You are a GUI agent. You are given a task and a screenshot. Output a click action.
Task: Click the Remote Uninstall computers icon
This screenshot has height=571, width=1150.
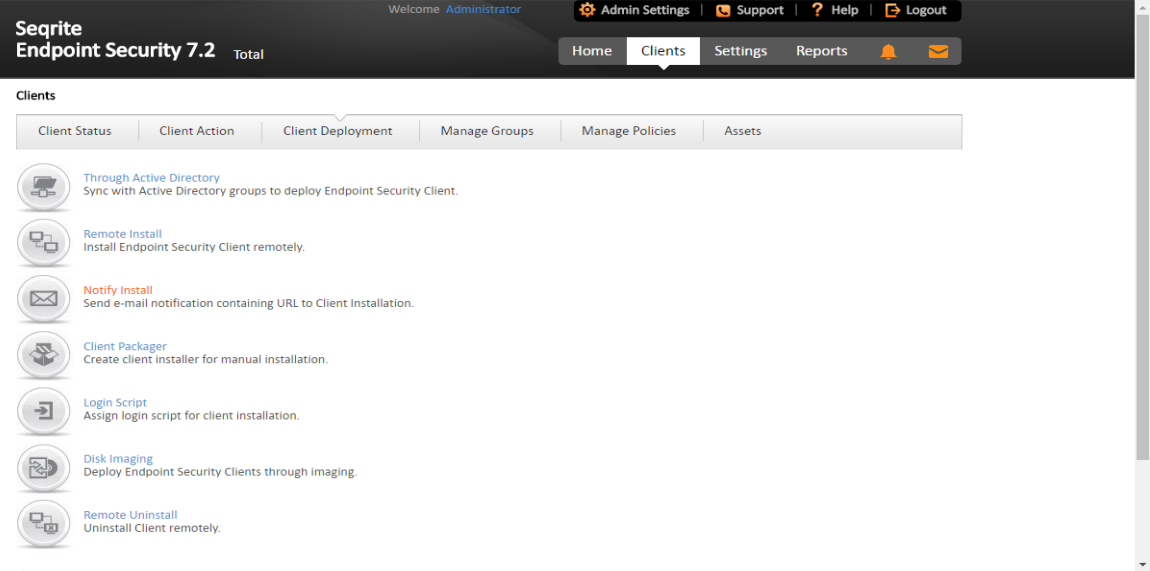pyautogui.click(x=44, y=523)
